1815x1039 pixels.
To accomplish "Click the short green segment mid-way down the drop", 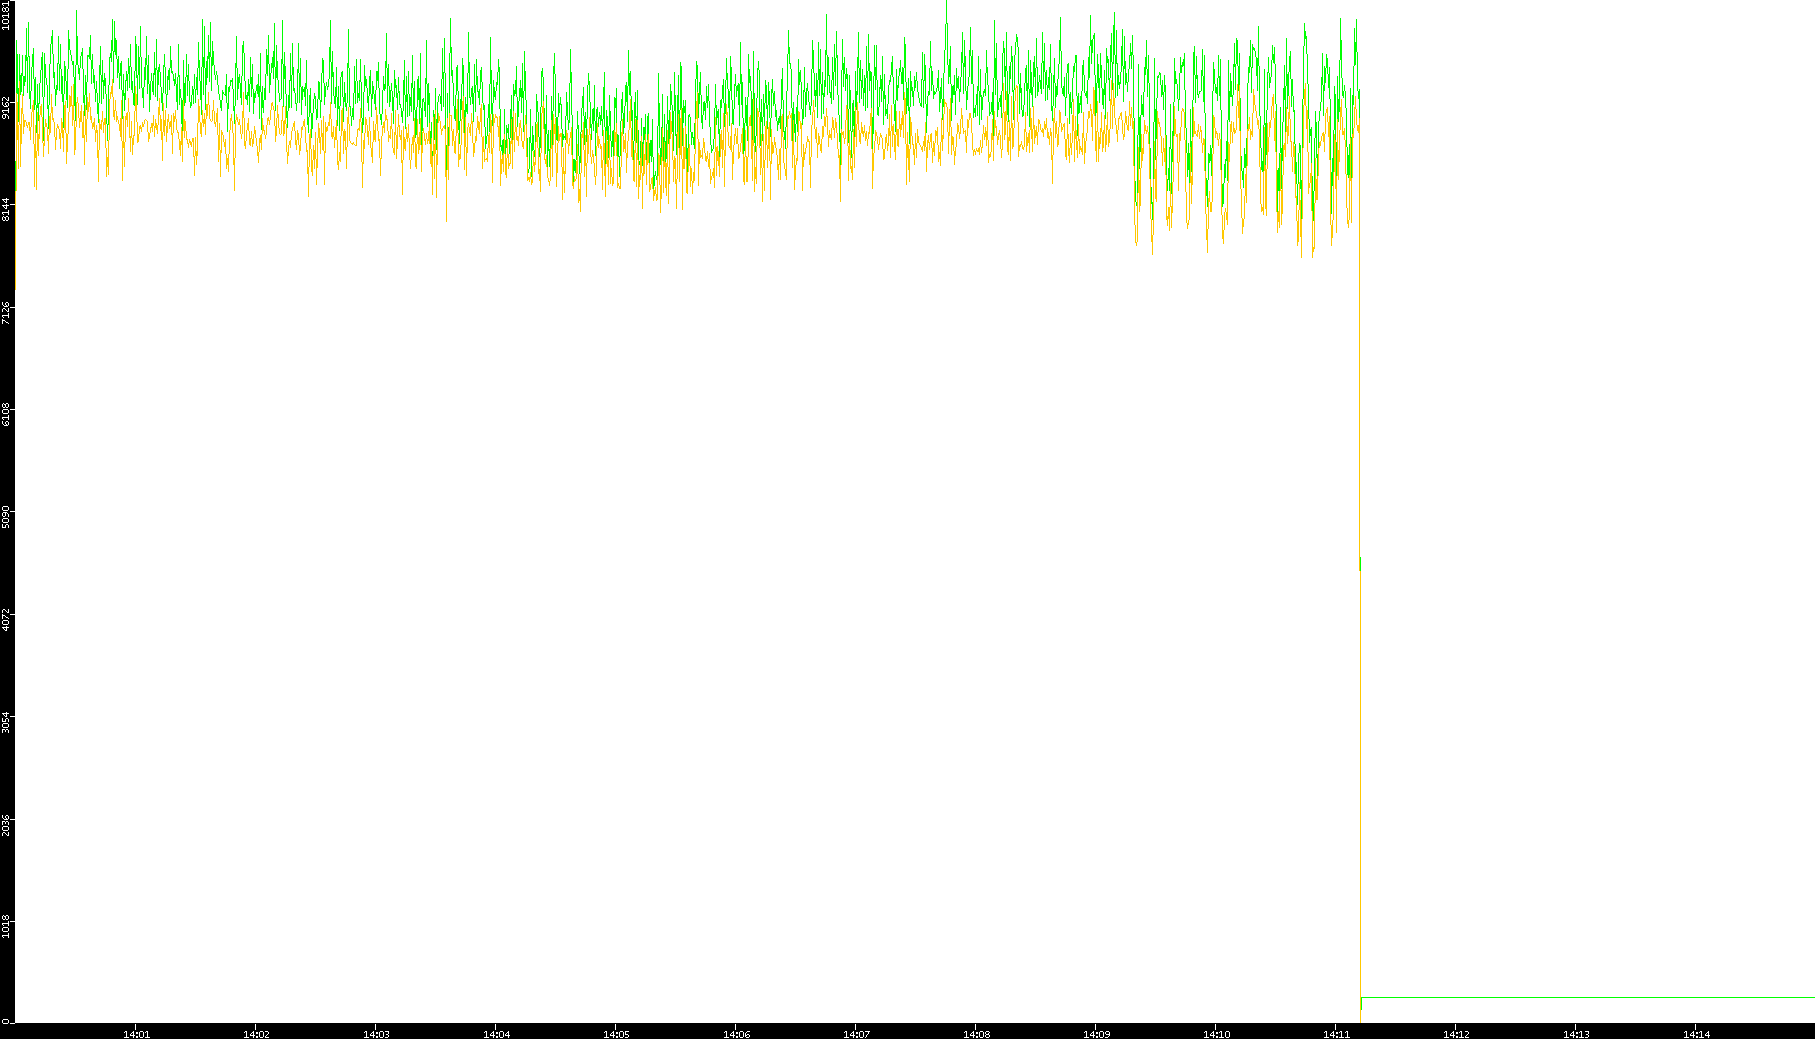I will 1360,564.
